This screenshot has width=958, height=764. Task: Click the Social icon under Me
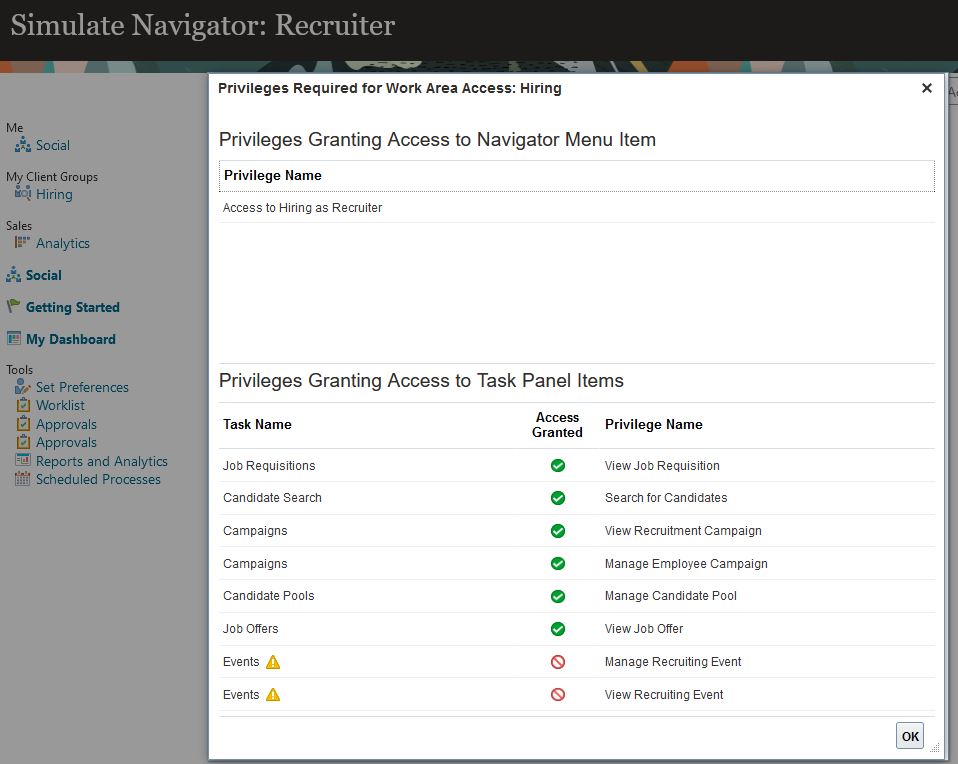pos(23,145)
